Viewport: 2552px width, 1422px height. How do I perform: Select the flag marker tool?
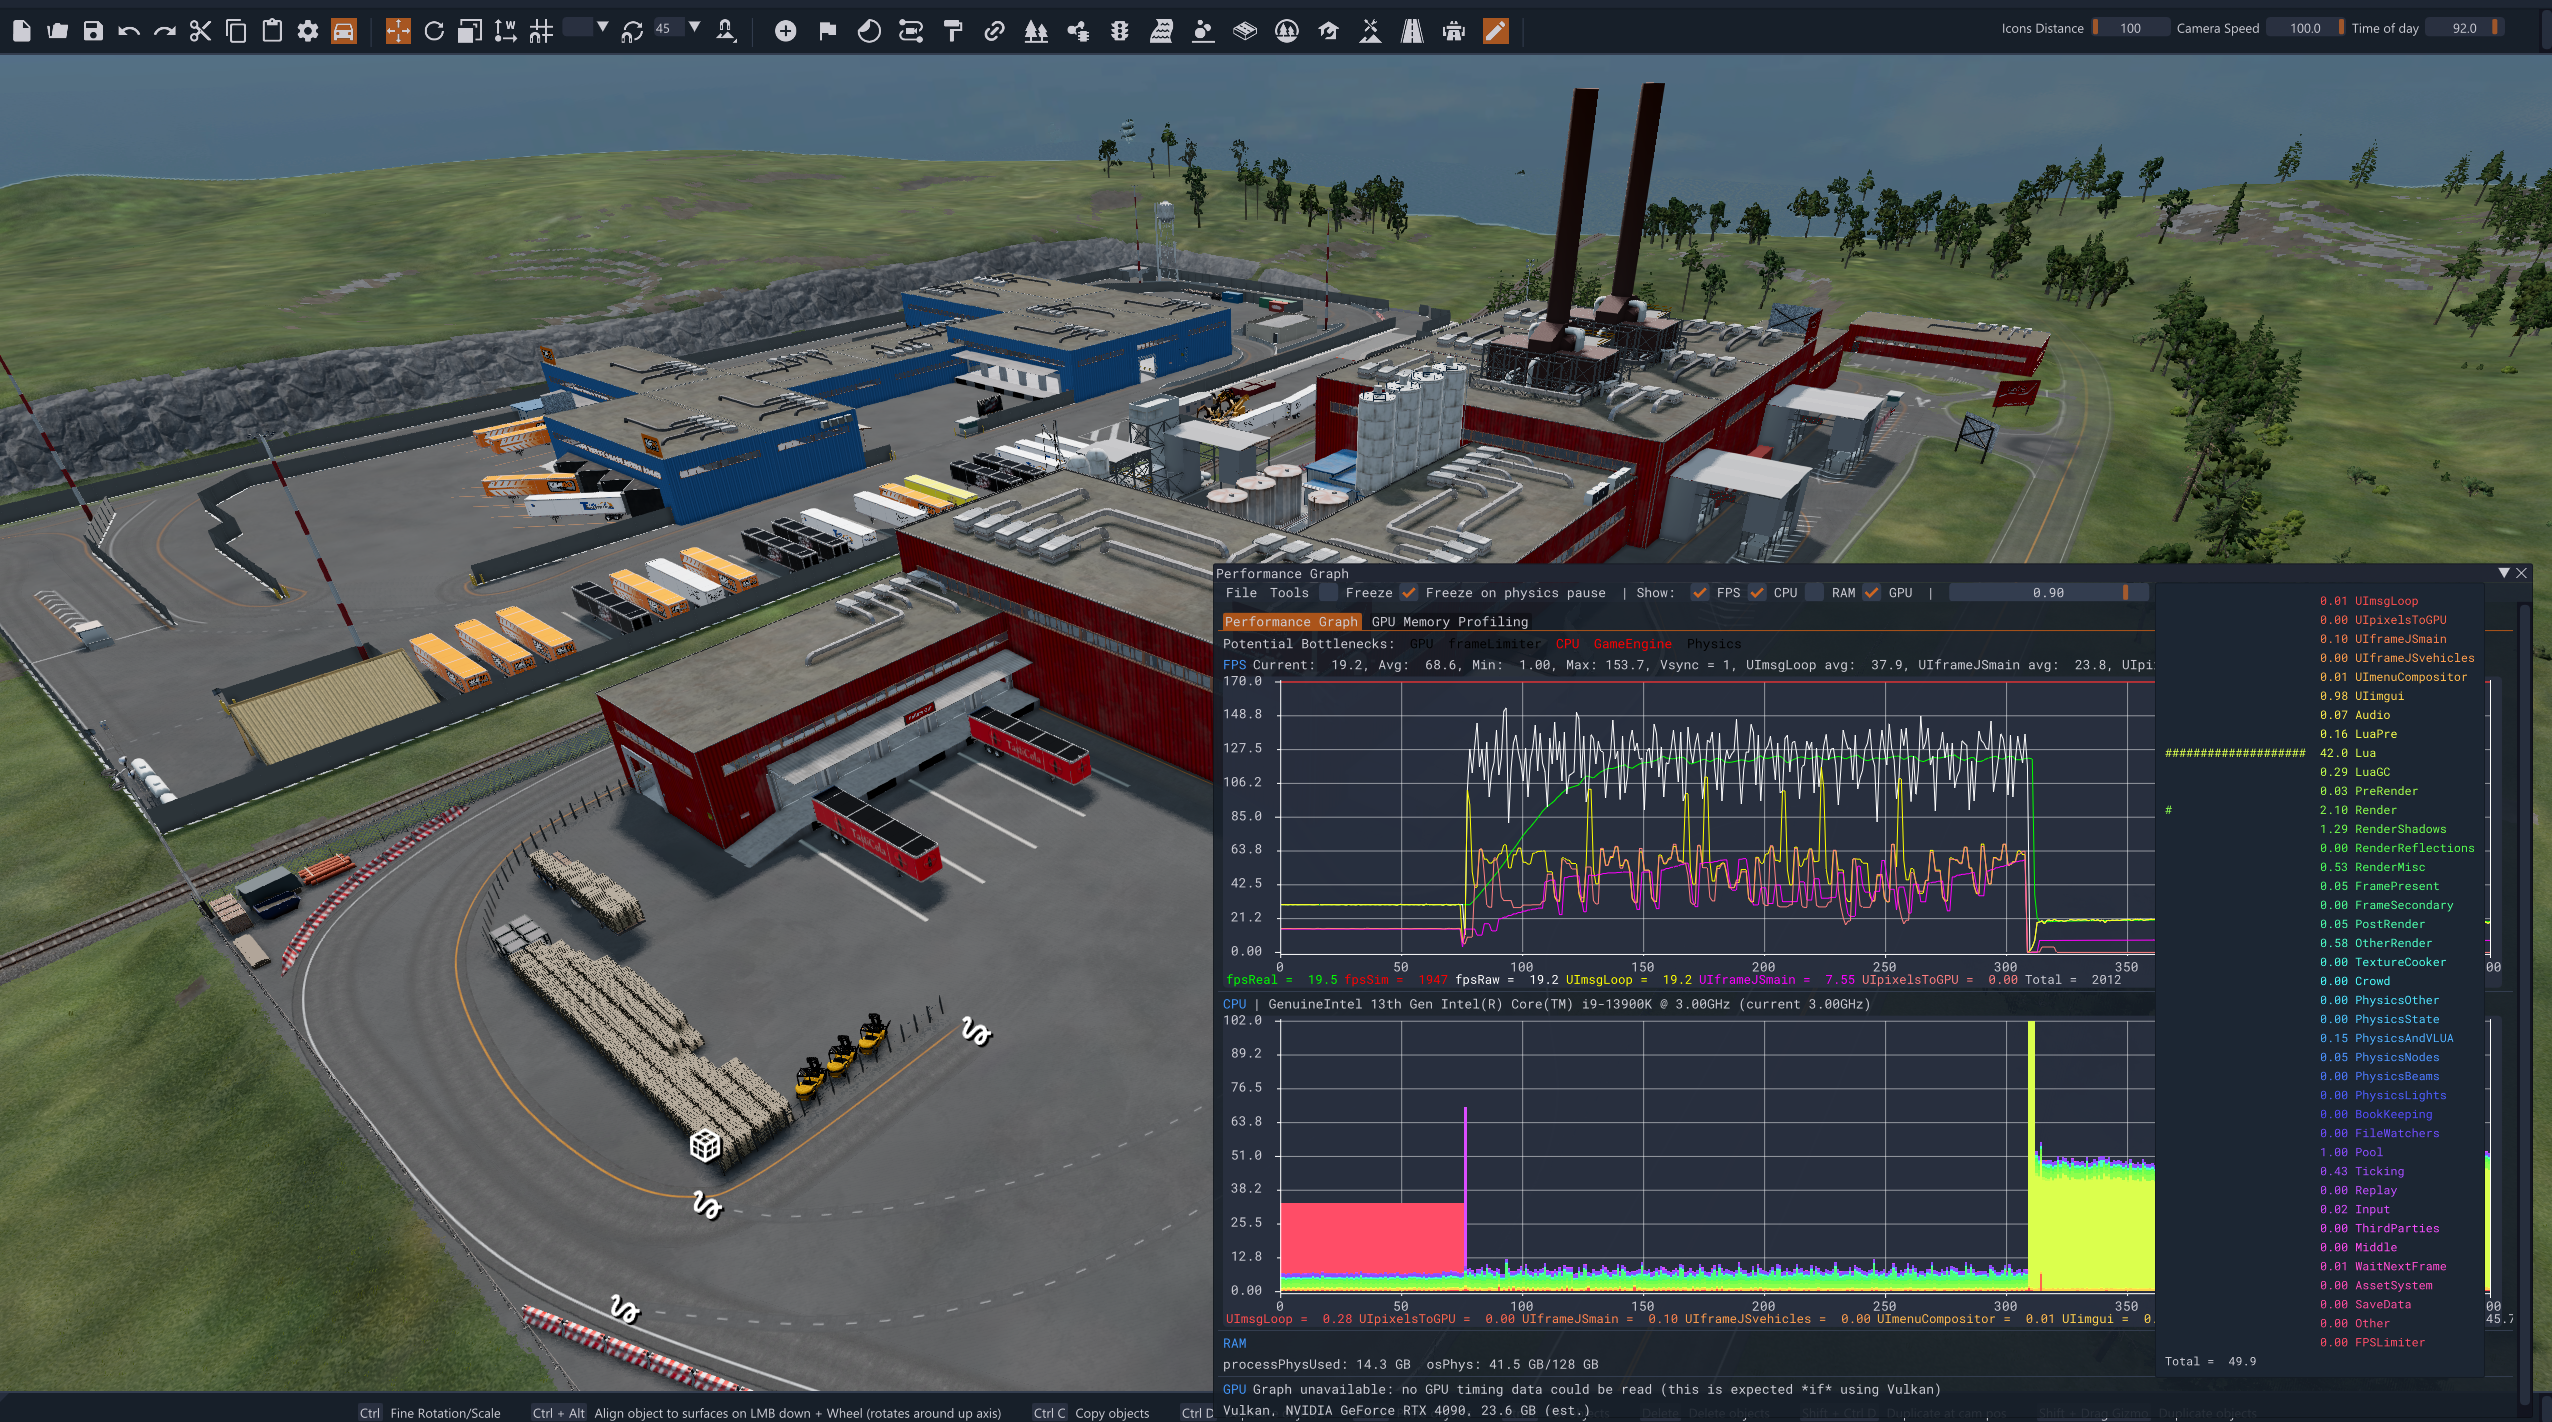(x=827, y=30)
